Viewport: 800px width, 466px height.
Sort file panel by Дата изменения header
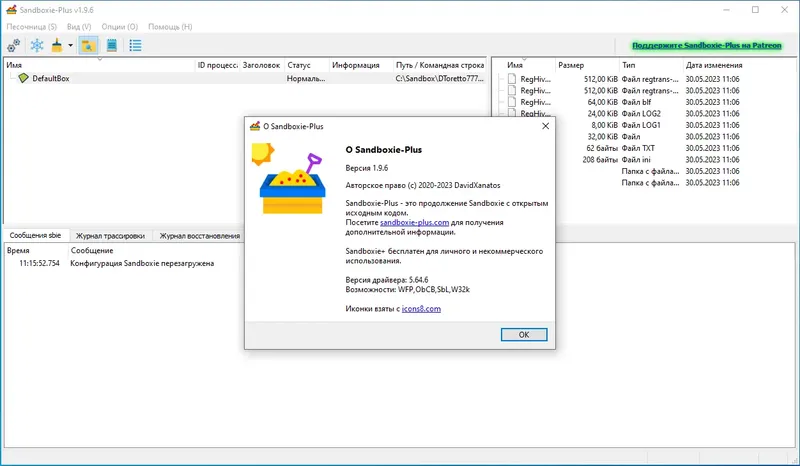click(x=714, y=65)
